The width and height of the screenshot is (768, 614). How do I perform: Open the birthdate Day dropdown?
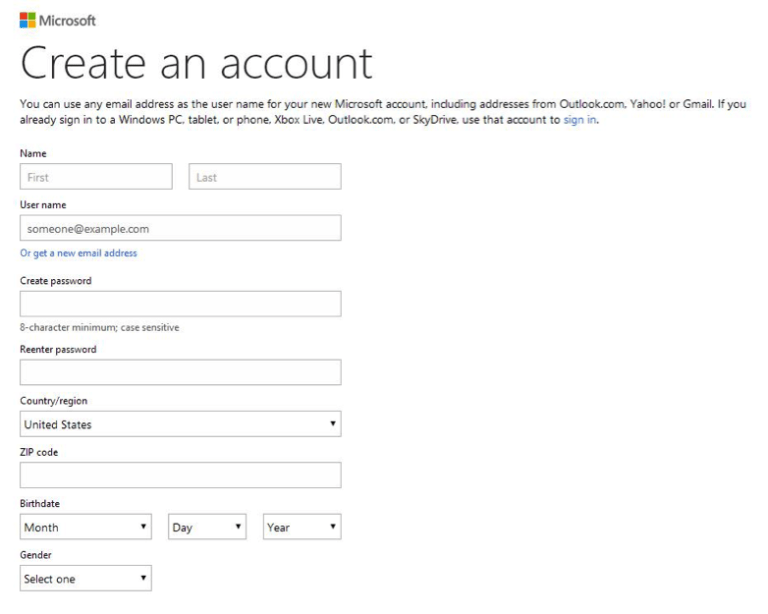pyautogui.click(x=207, y=527)
